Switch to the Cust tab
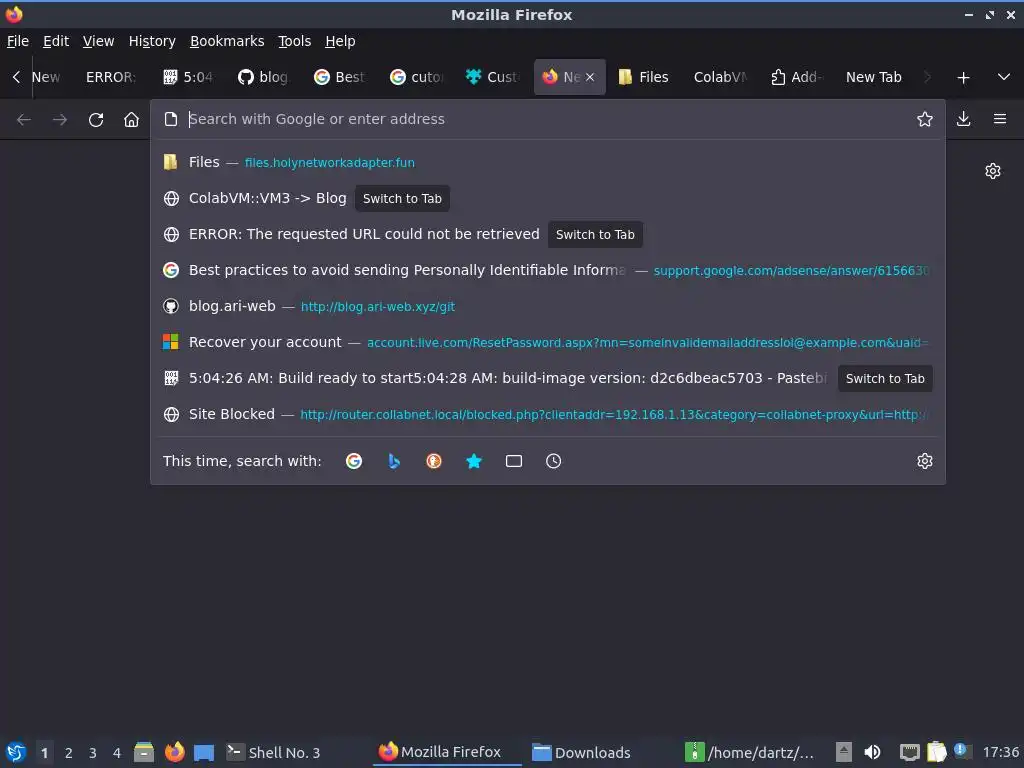The image size is (1024, 768). coord(492,77)
